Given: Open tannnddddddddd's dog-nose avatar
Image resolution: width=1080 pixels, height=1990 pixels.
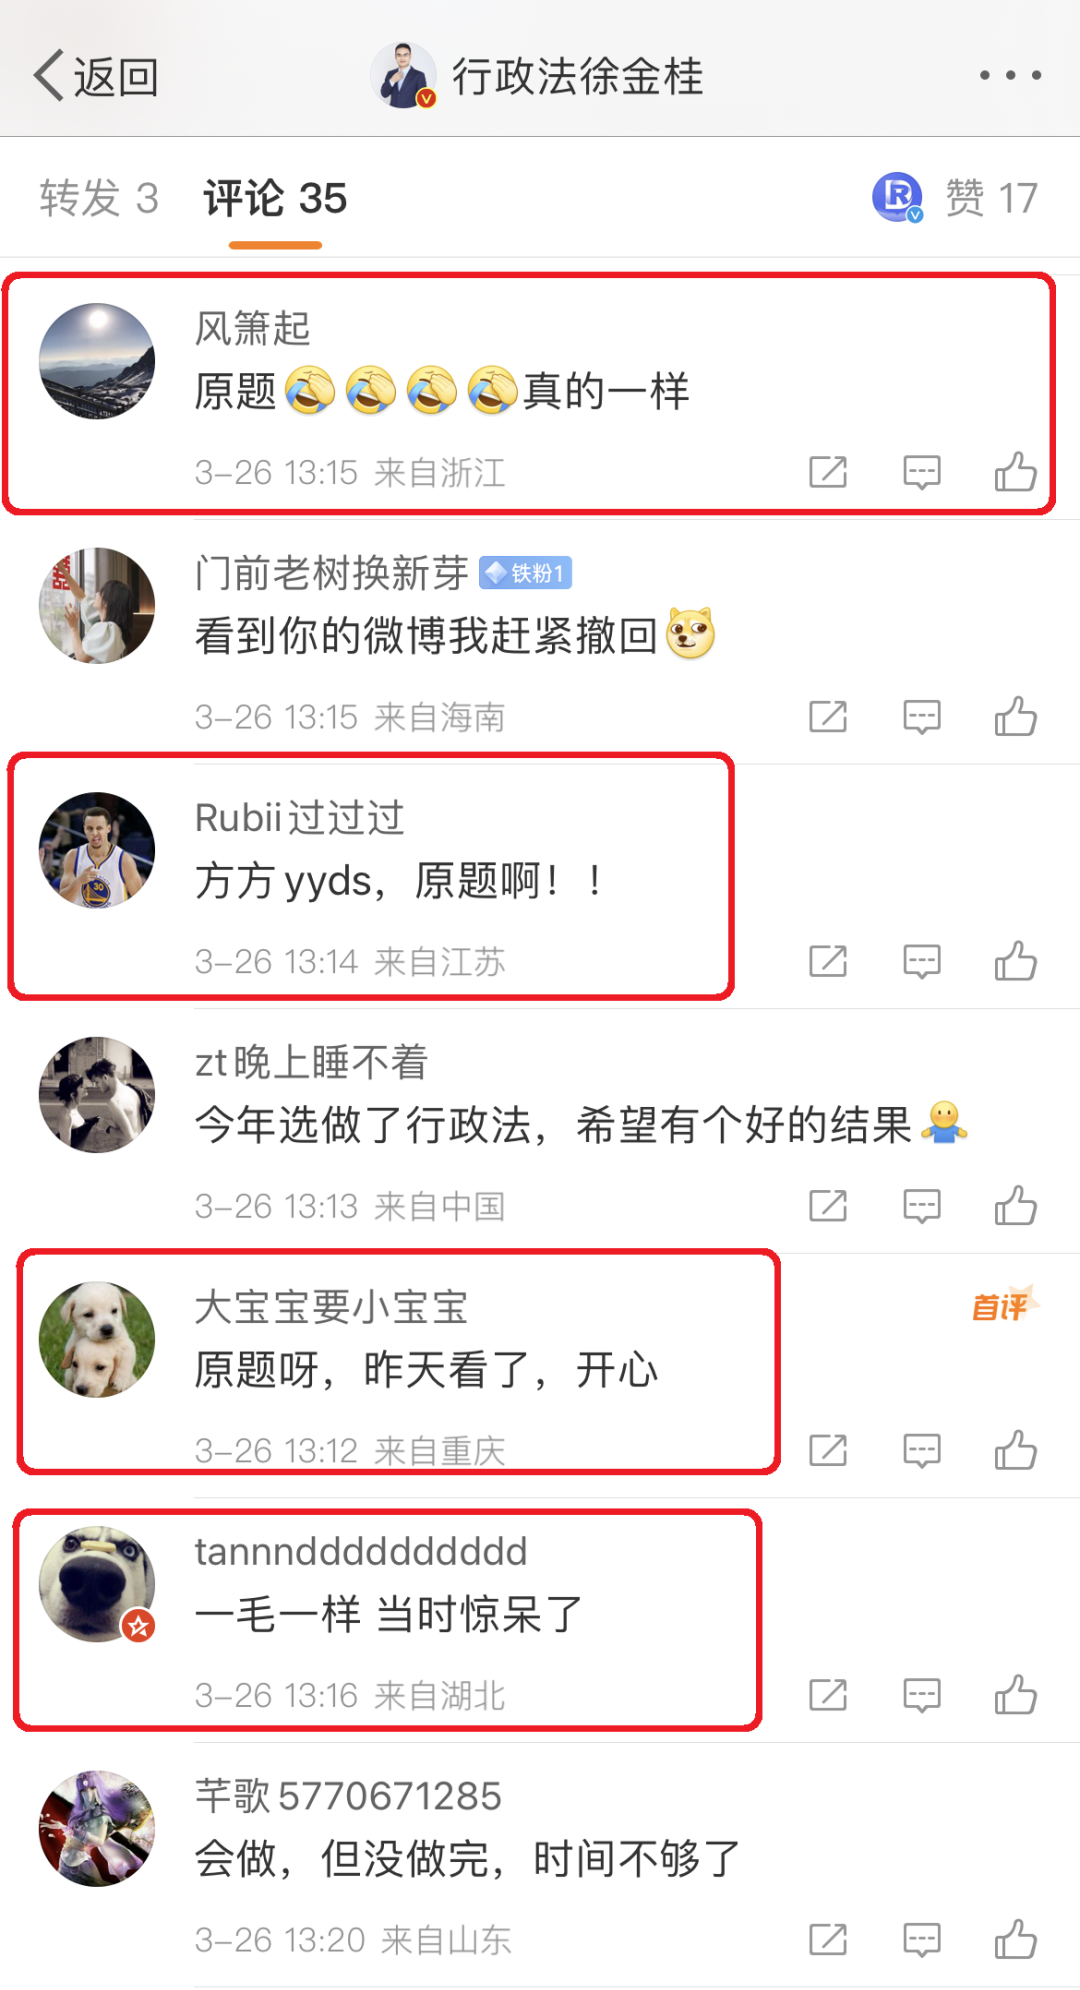Looking at the screenshot, I should tap(97, 1584).
